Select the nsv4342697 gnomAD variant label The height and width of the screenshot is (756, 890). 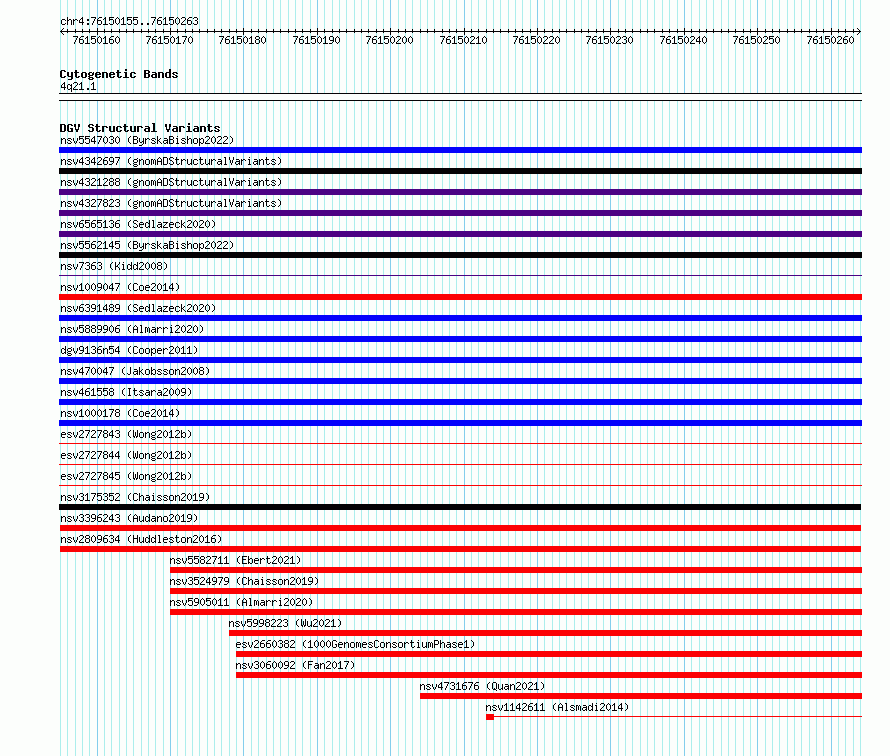click(x=171, y=161)
